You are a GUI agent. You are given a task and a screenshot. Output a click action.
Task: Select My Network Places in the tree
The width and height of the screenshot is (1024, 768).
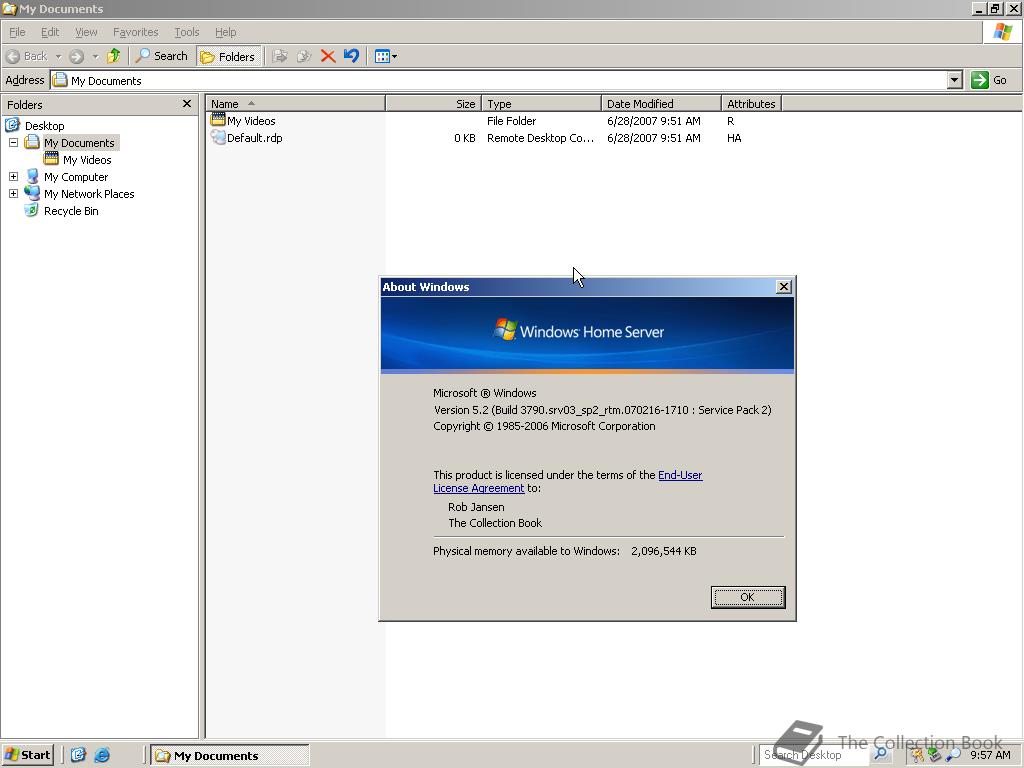pos(89,193)
